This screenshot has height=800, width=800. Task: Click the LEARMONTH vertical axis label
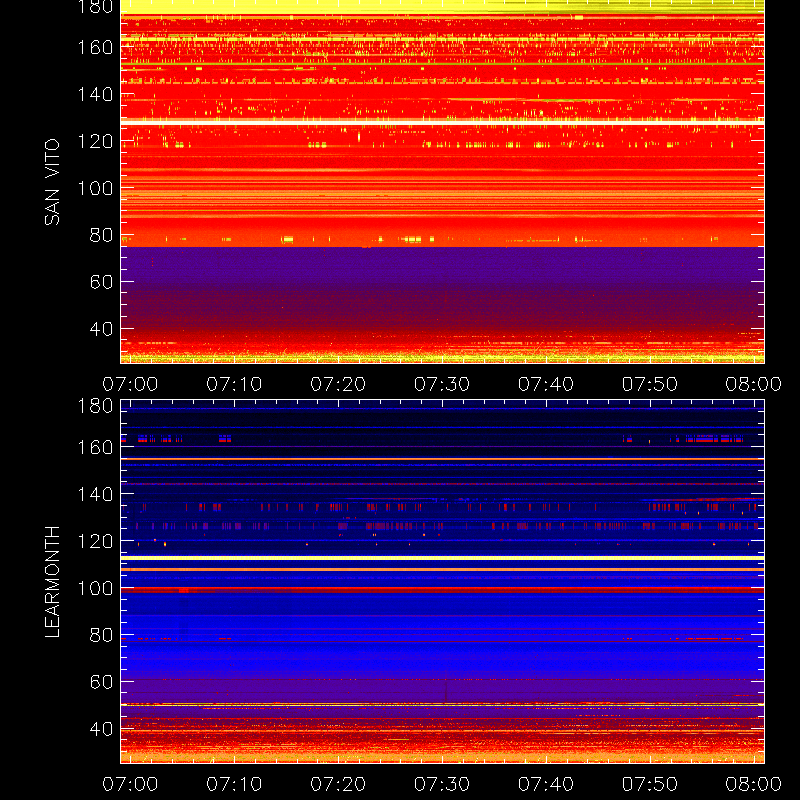click(52, 582)
